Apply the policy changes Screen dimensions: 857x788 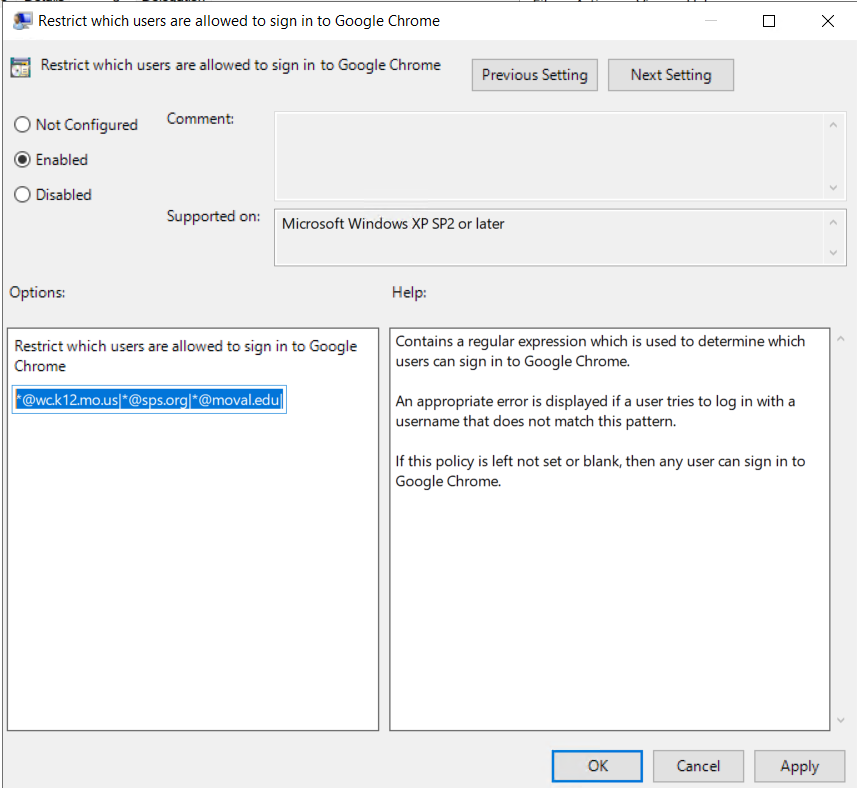point(799,765)
